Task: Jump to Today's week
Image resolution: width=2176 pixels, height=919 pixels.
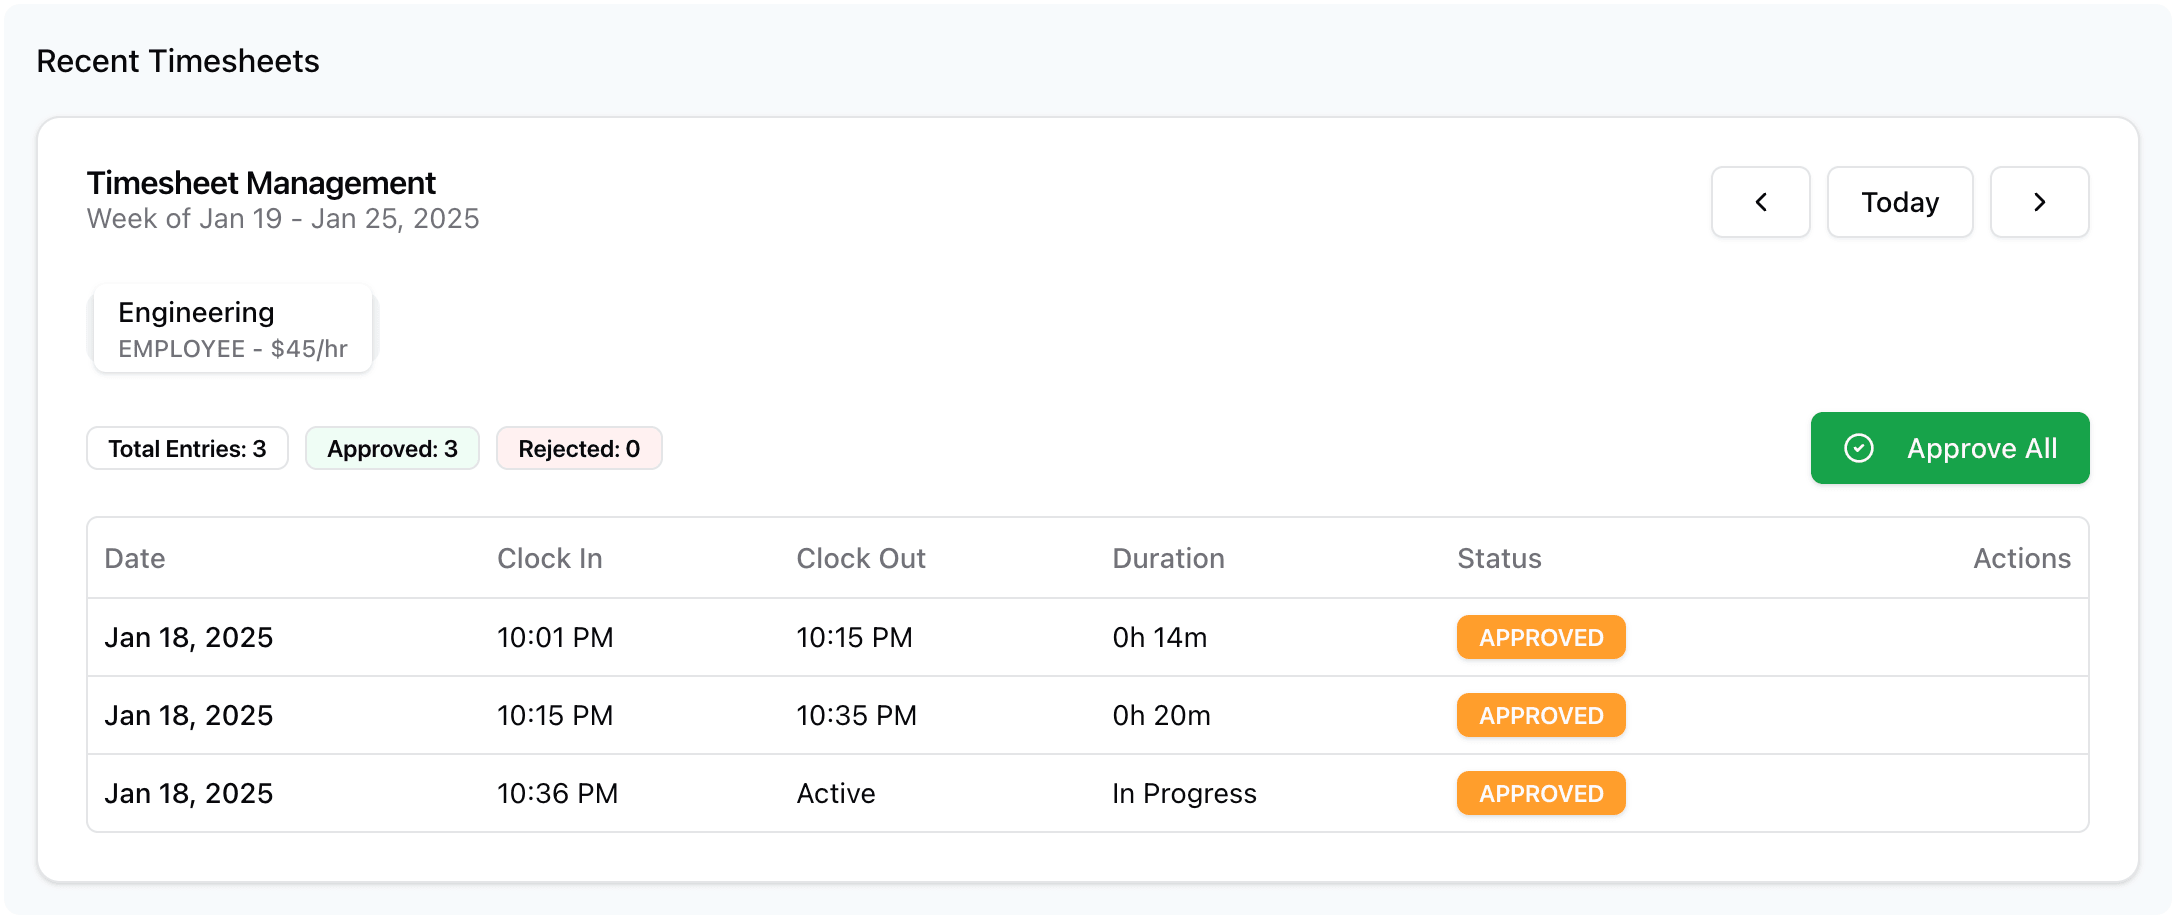Action: pyautogui.click(x=1900, y=202)
